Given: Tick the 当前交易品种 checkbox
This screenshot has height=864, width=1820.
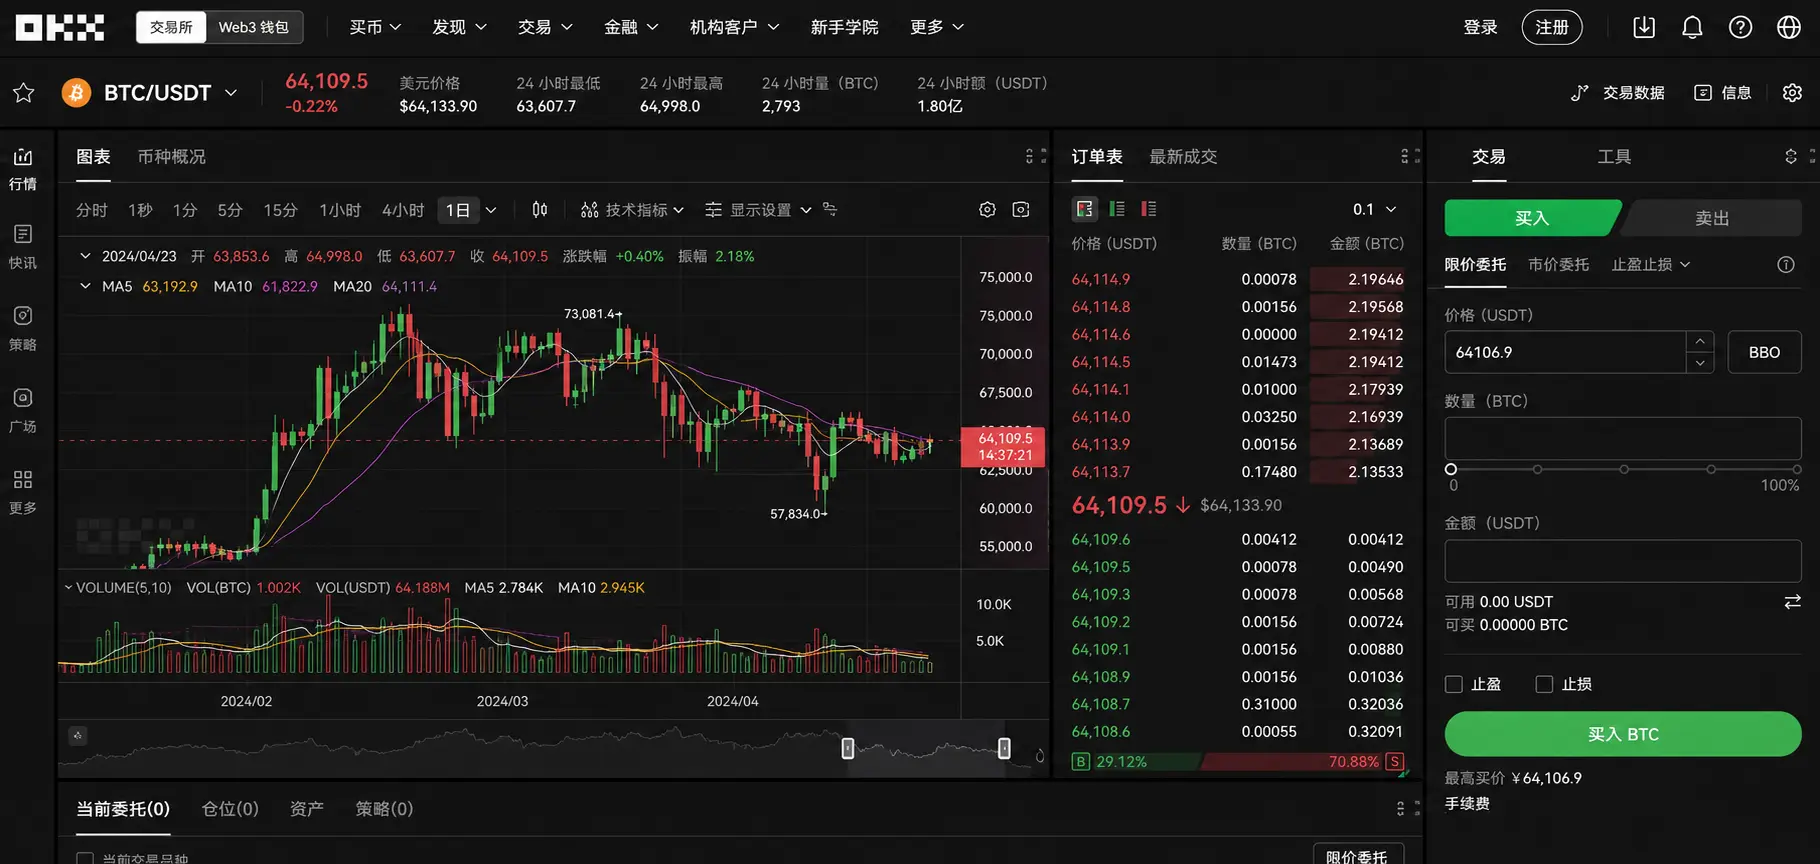Looking at the screenshot, I should tap(85, 858).
